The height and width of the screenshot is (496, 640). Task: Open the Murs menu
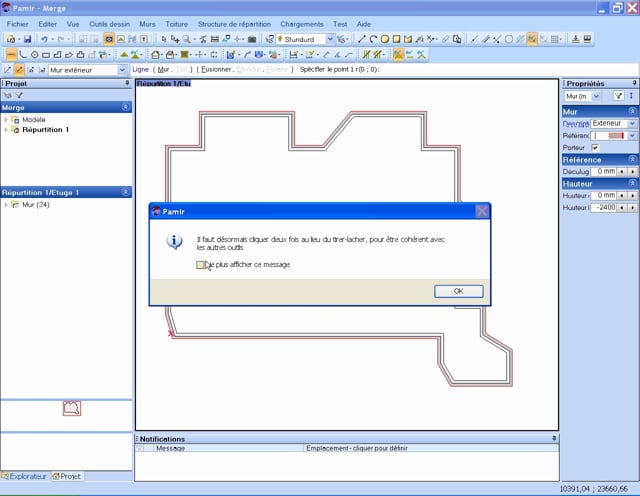[x=147, y=24]
